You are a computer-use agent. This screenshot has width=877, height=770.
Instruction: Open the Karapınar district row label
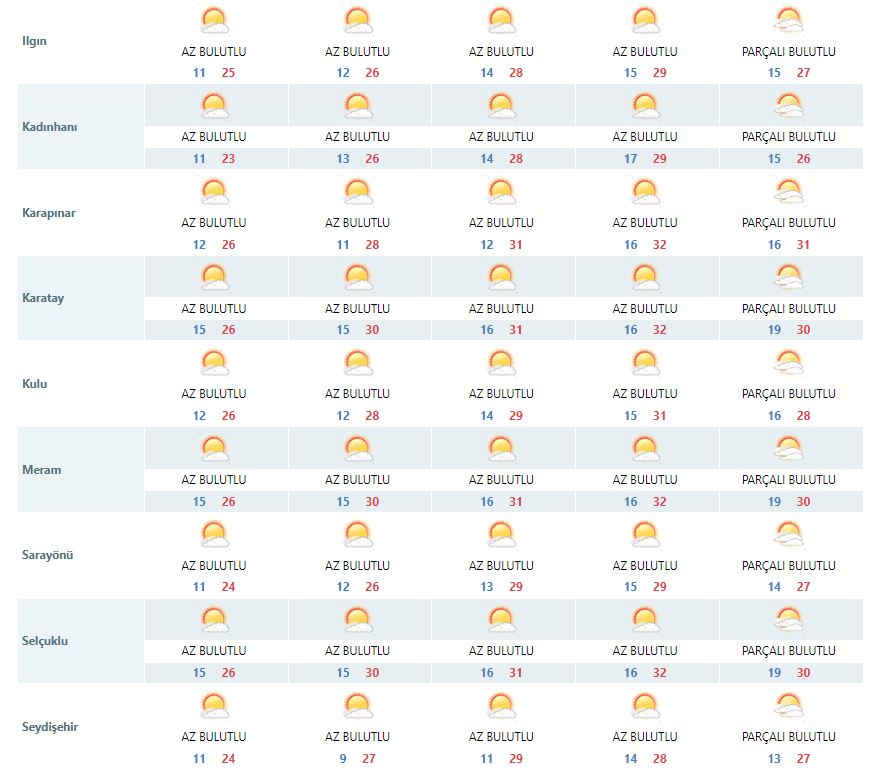click(x=49, y=213)
